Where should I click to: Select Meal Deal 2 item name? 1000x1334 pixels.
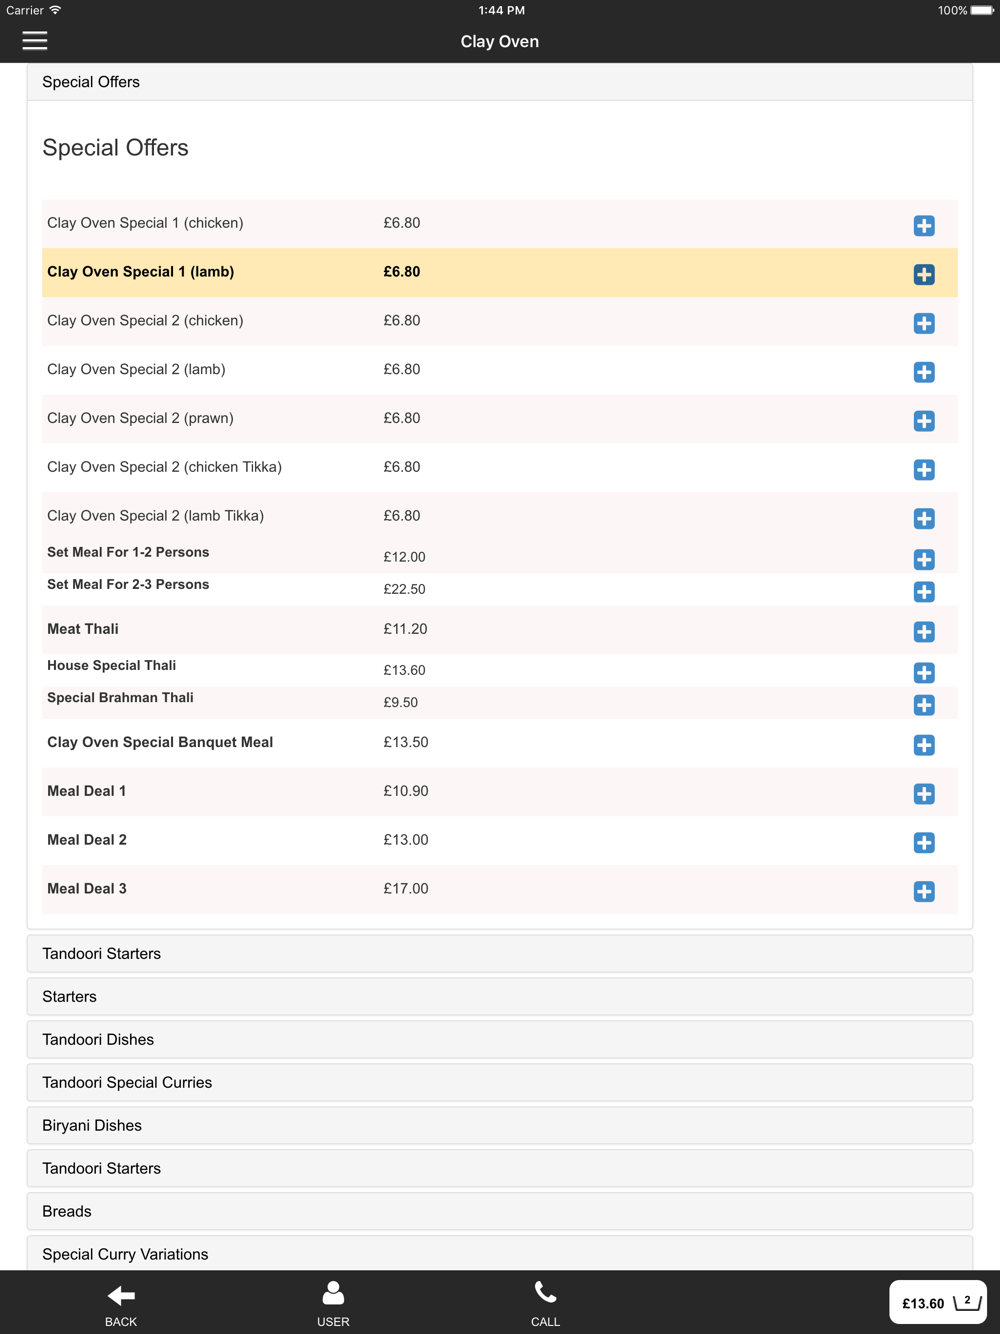point(87,840)
